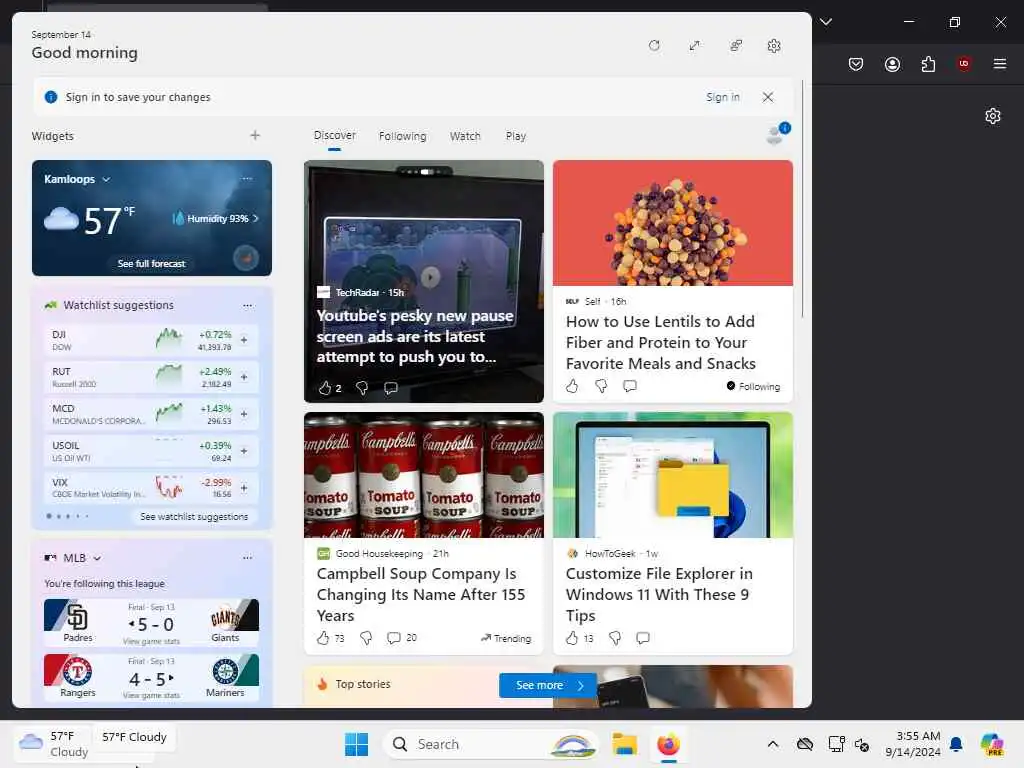The height and width of the screenshot is (768, 1024).
Task: Click the taskbar Search box
Action: (x=492, y=744)
